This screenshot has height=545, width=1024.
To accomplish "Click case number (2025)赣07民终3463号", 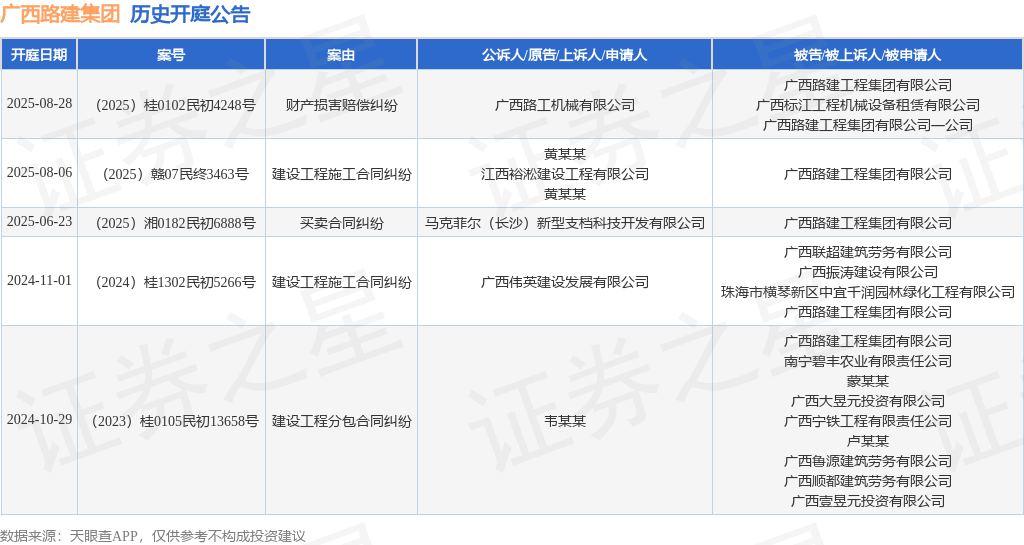I will (172, 174).
